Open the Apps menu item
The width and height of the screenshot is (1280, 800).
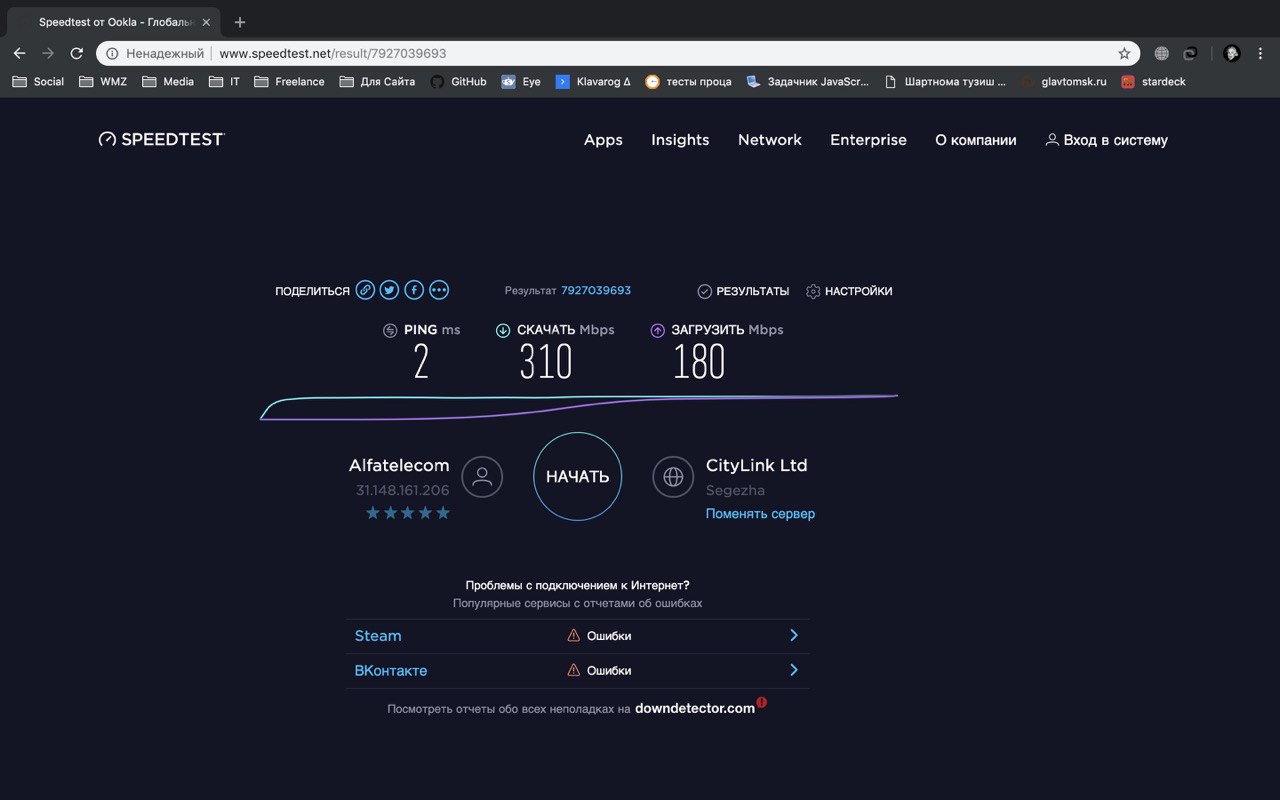(603, 140)
